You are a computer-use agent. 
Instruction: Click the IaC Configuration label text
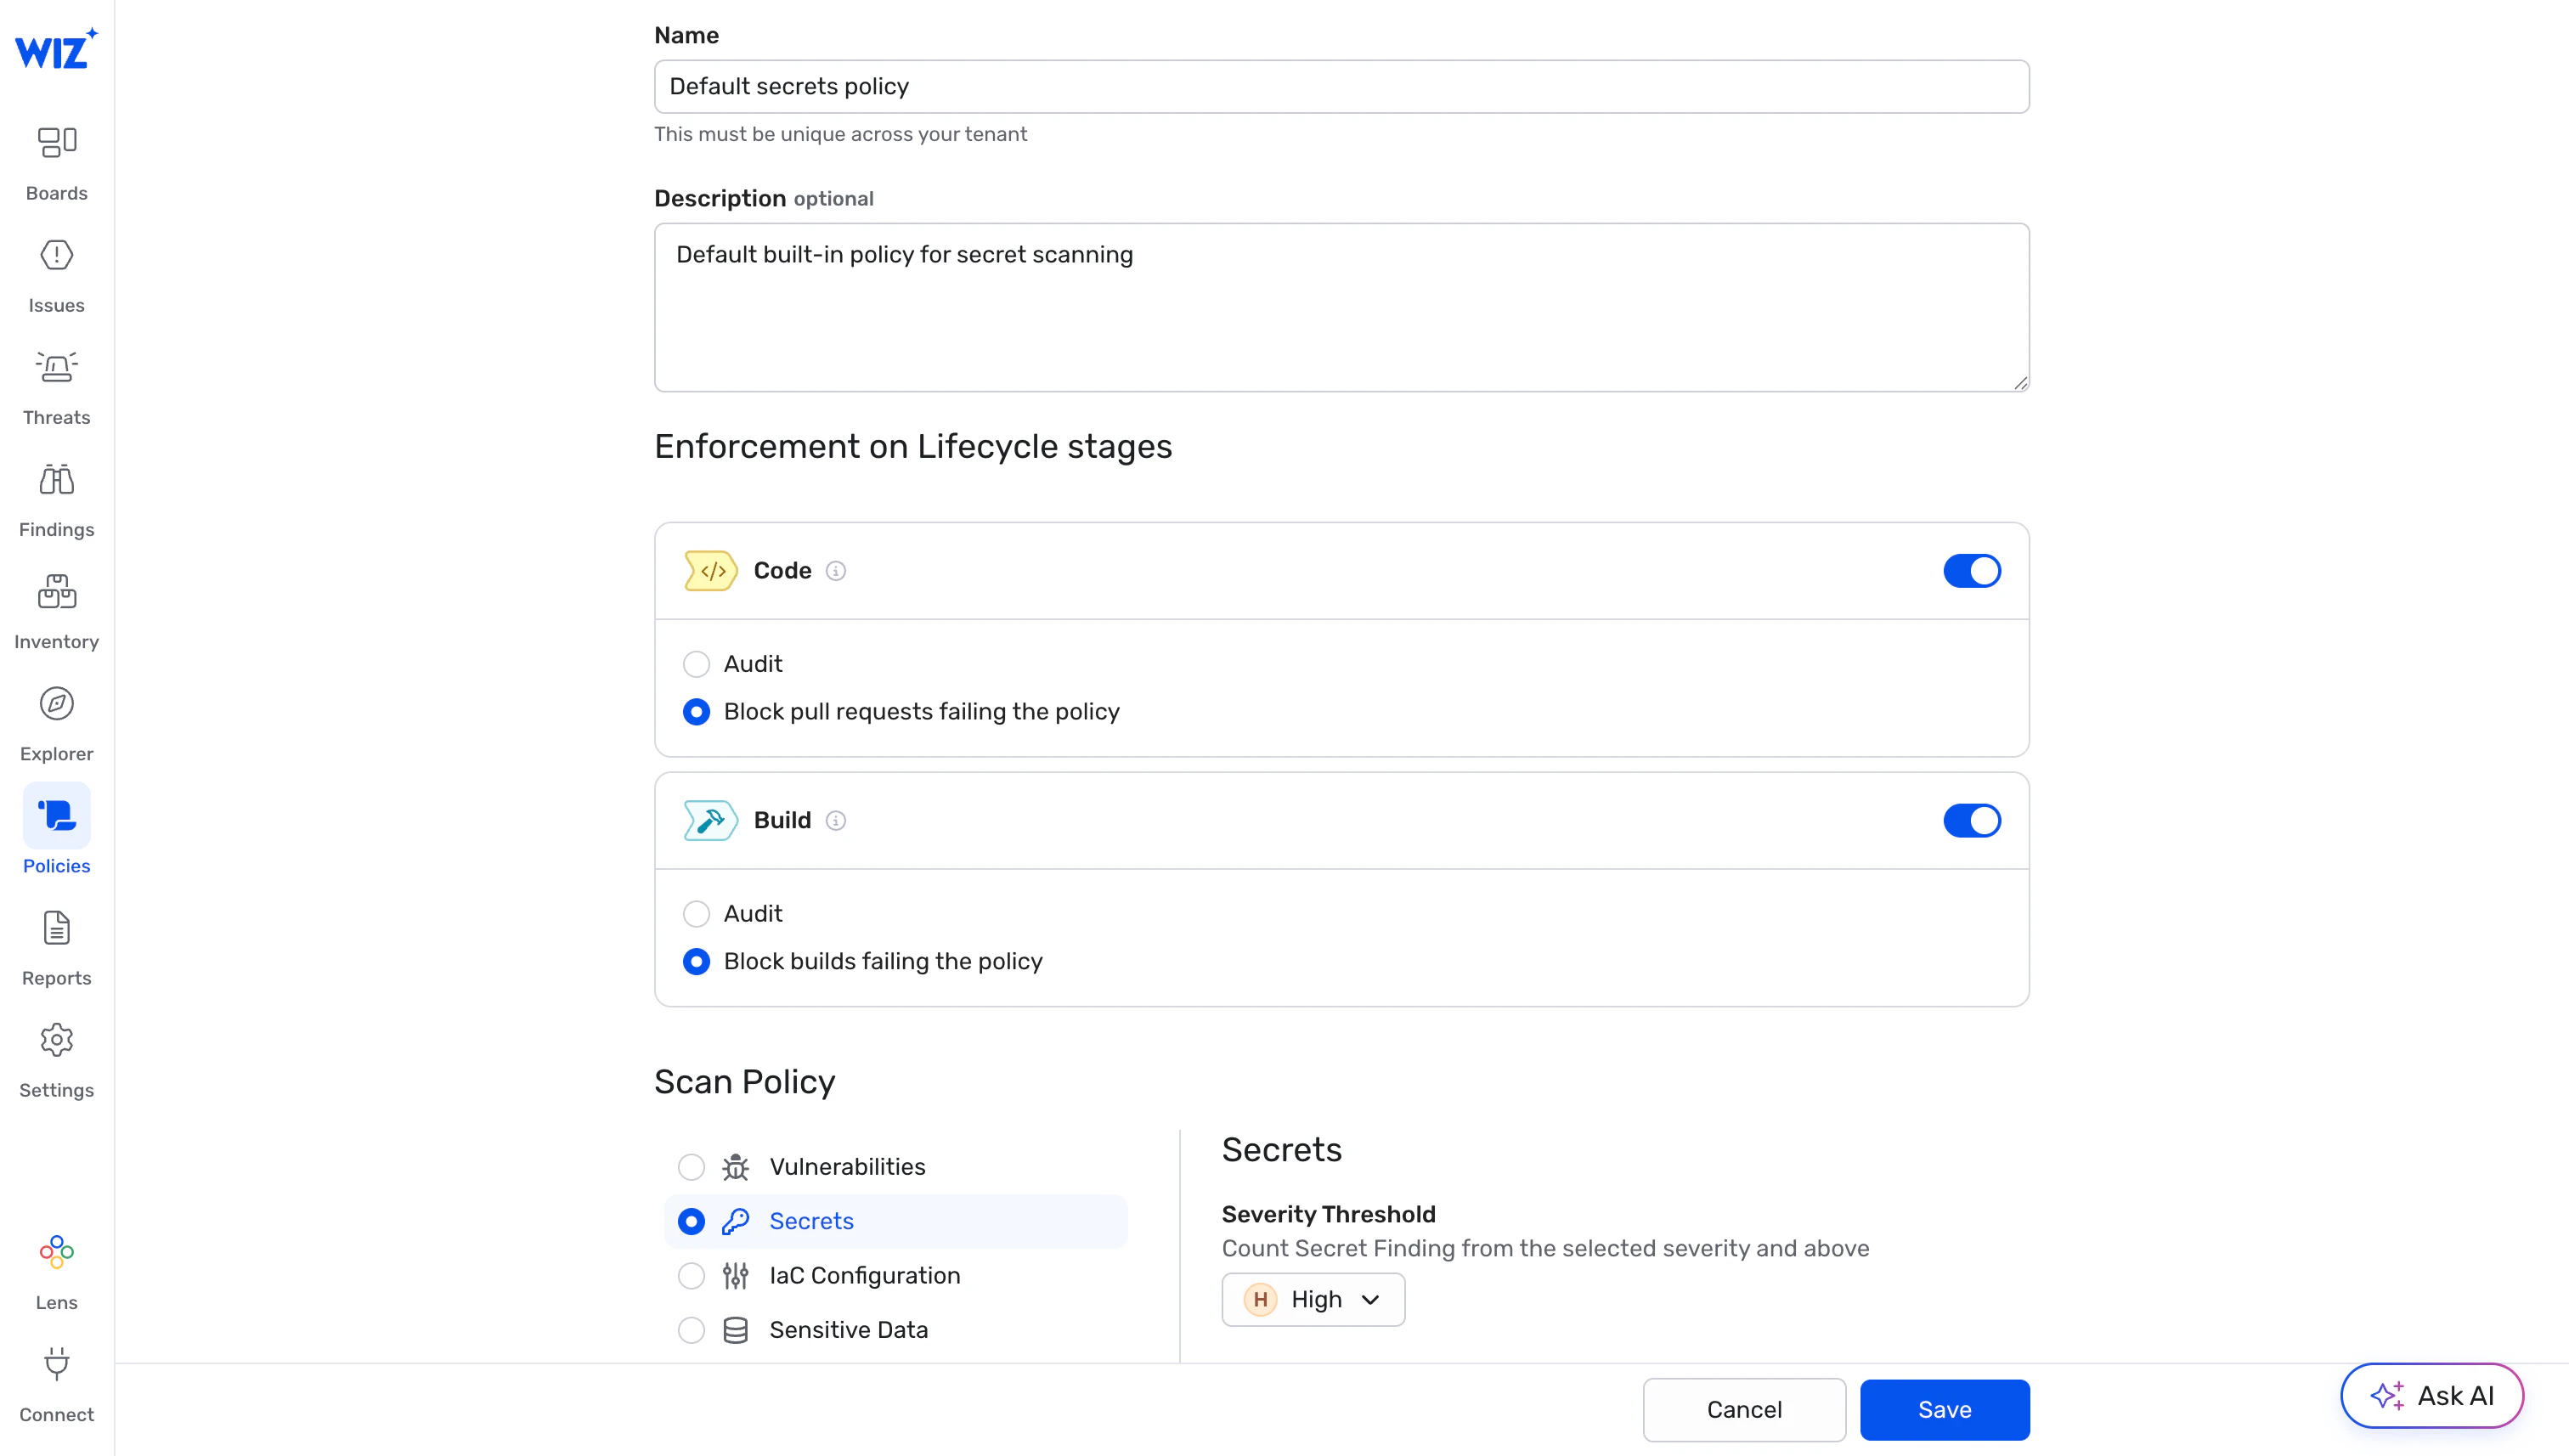864,1276
